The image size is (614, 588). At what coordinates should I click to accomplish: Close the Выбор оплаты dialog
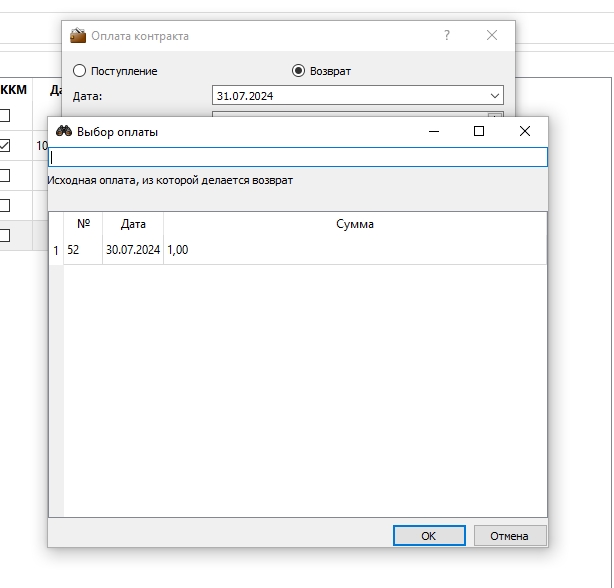tap(525, 131)
